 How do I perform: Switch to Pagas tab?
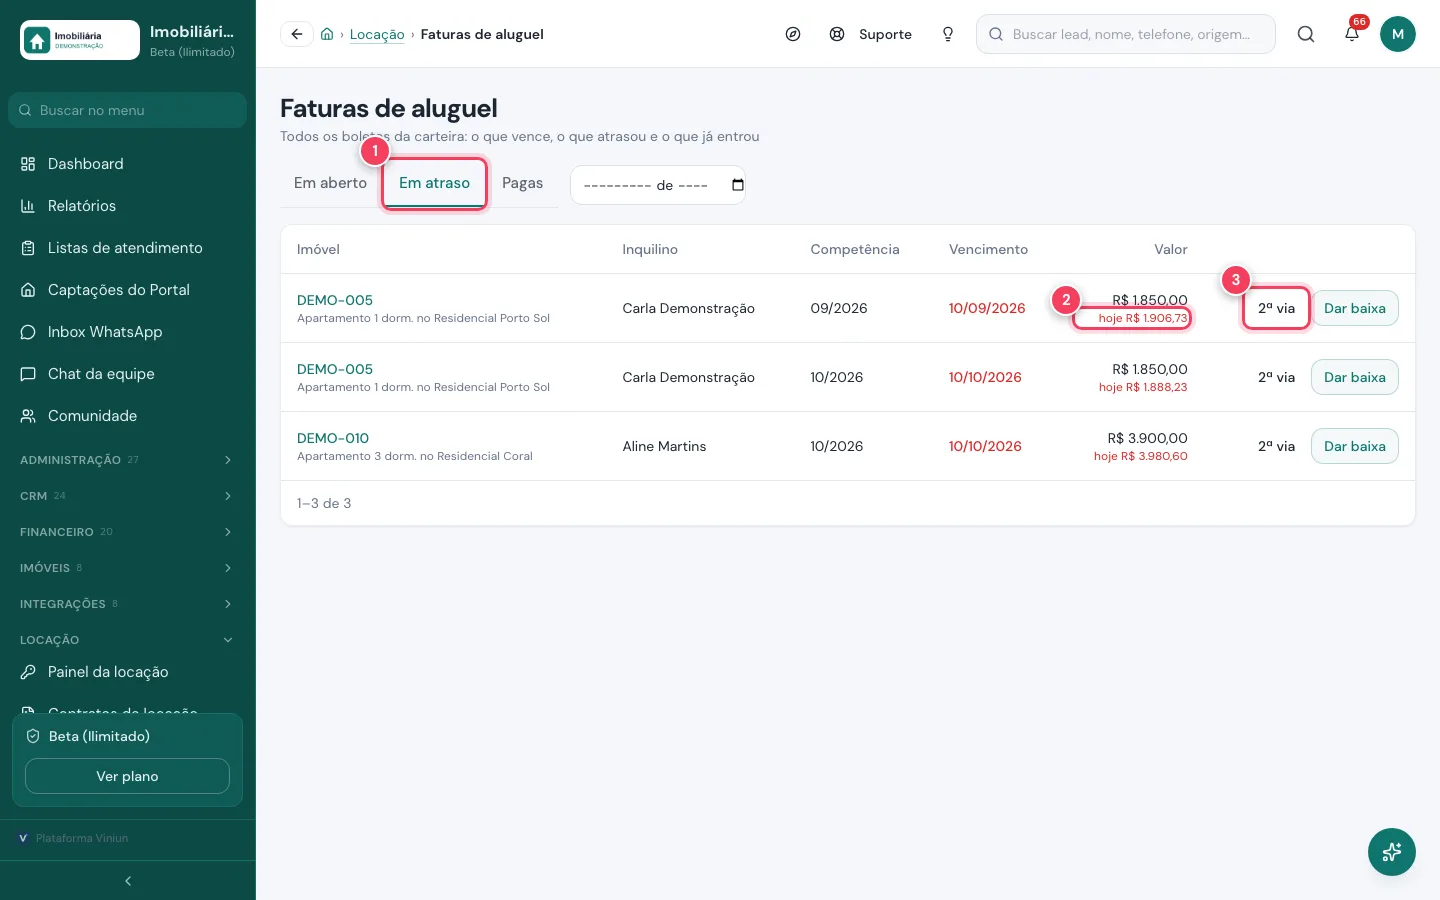coord(522,183)
